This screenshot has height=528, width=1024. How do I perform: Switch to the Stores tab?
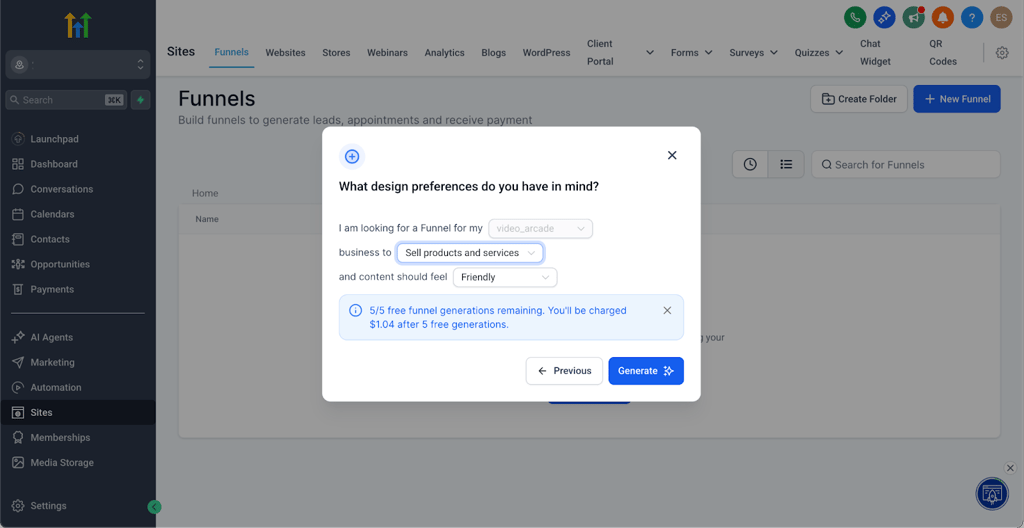(x=336, y=53)
